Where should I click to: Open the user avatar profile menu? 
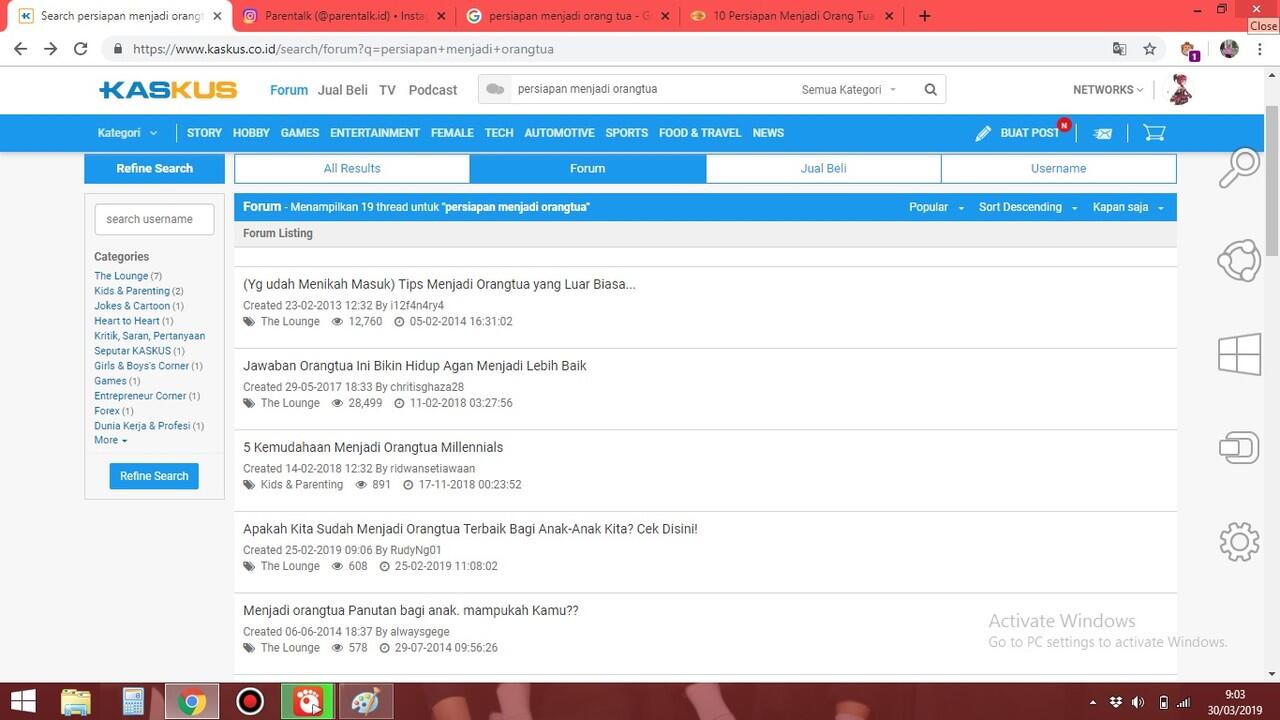pos(1181,89)
